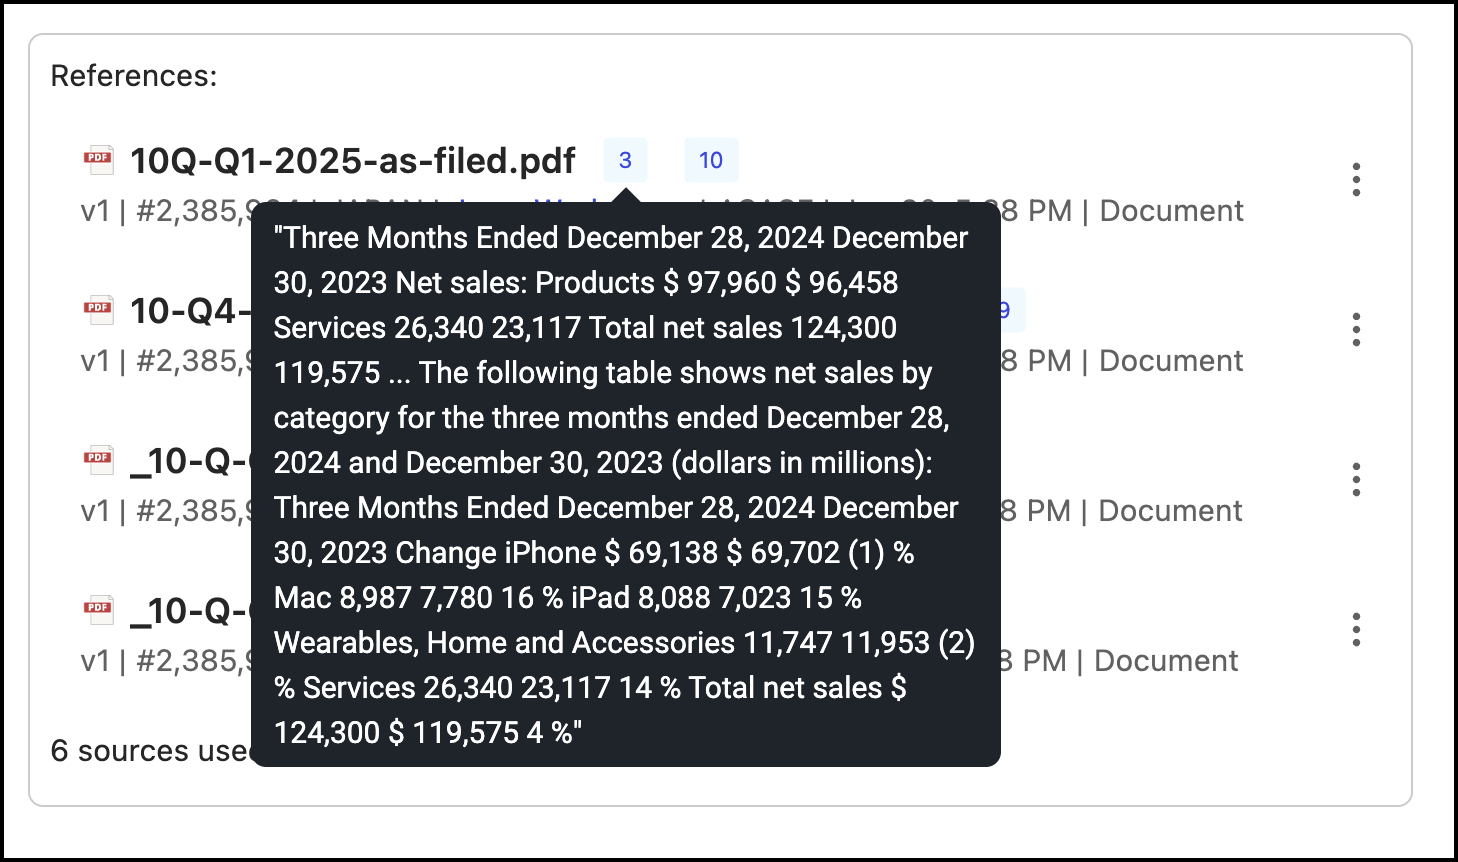Click the PDF icon on the bottom reference row
The image size is (1458, 862).
click(99, 609)
